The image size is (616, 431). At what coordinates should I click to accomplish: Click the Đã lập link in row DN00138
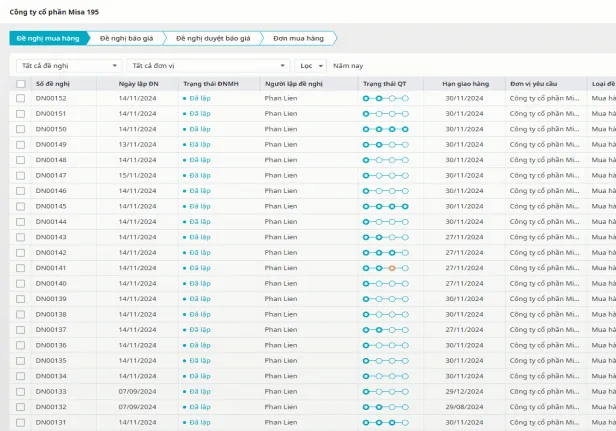point(199,314)
